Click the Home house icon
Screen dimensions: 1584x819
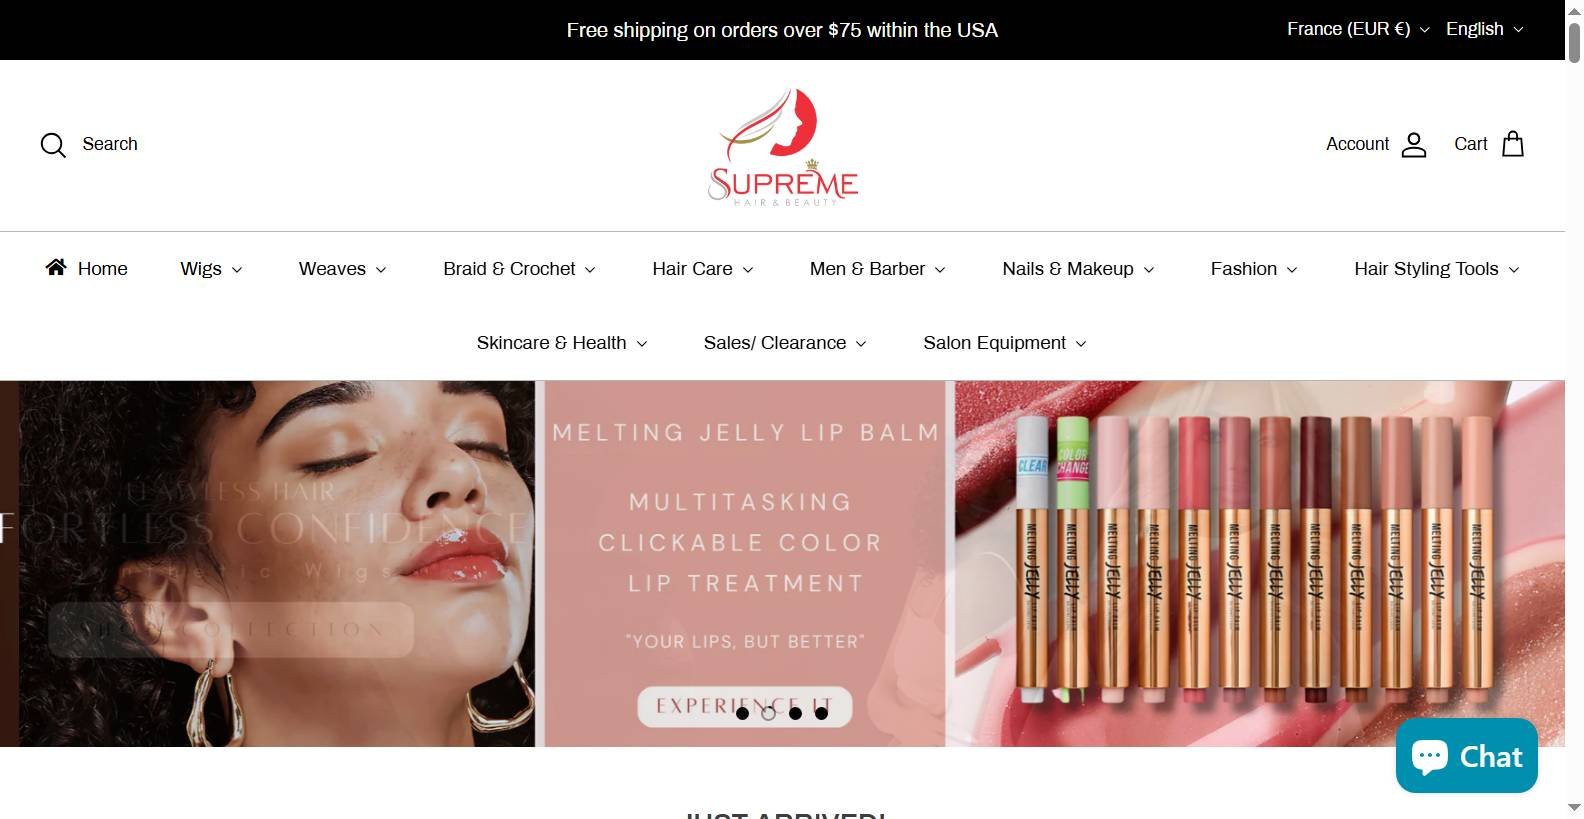pyautogui.click(x=56, y=267)
